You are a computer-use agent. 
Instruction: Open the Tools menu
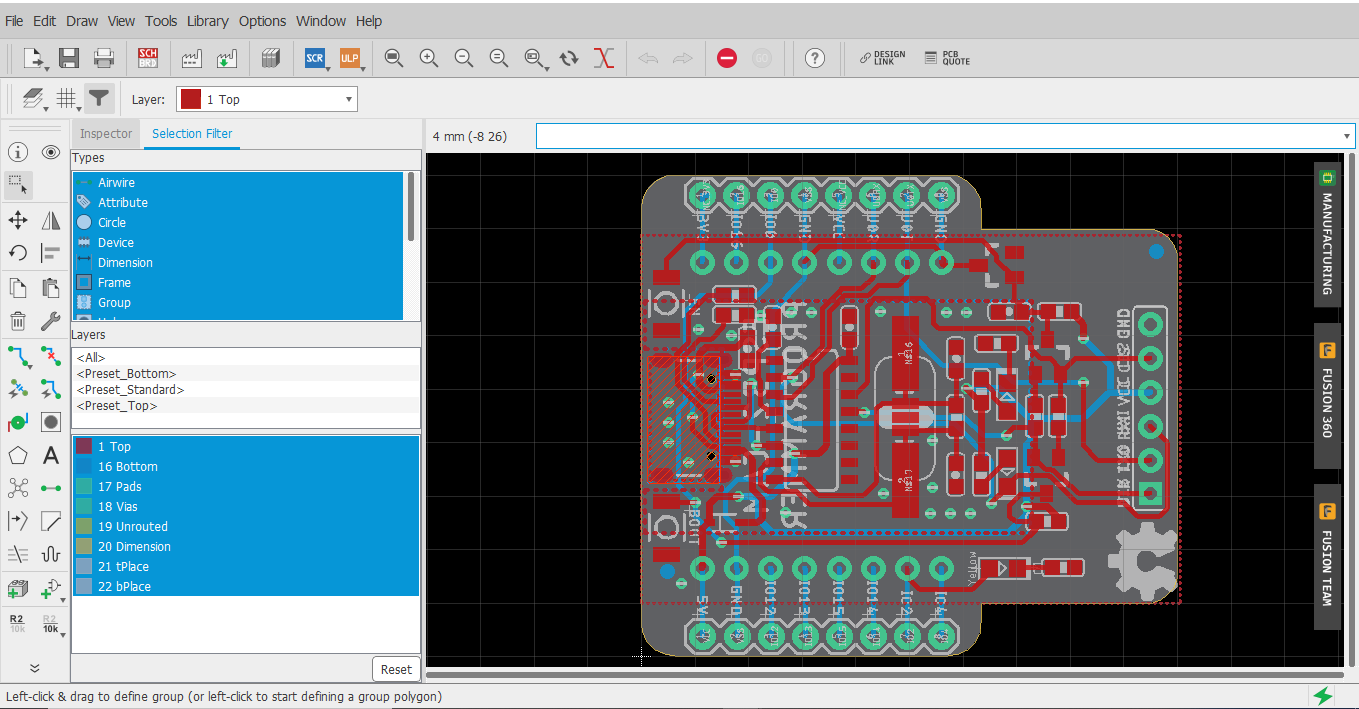click(160, 20)
